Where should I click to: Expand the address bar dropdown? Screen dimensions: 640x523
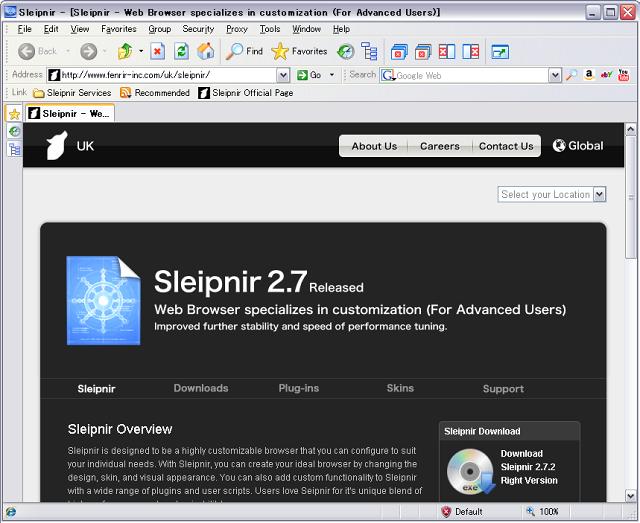coord(283,75)
